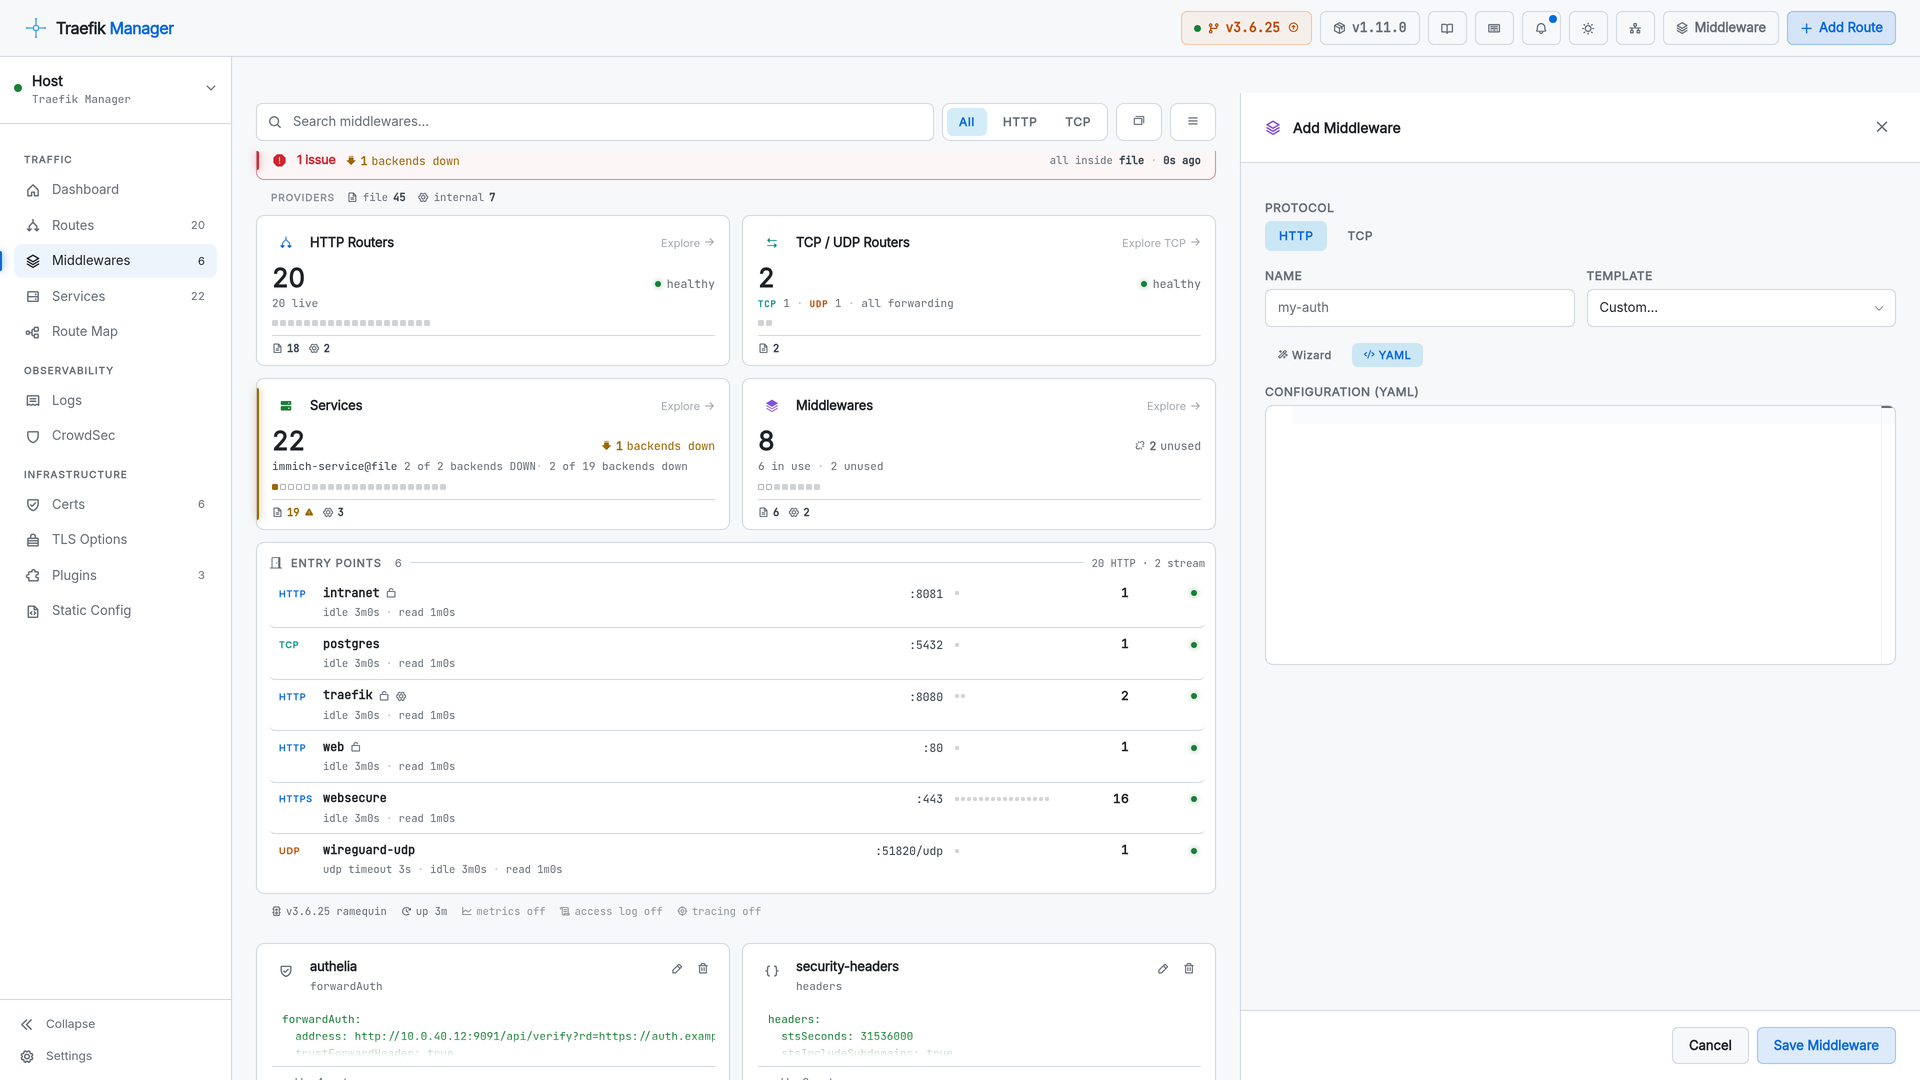
Task: Switch to Wizard mode
Action: click(1305, 355)
